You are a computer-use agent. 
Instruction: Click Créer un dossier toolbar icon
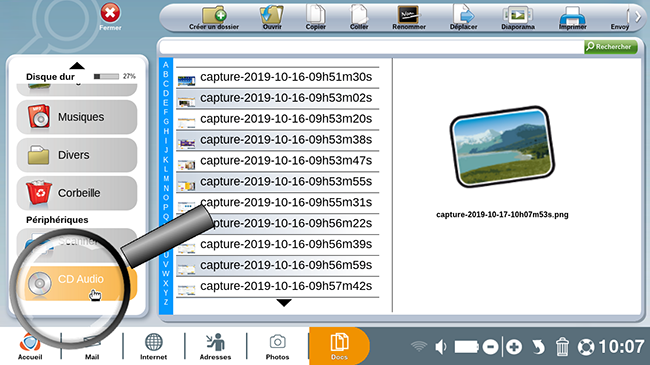[214, 15]
